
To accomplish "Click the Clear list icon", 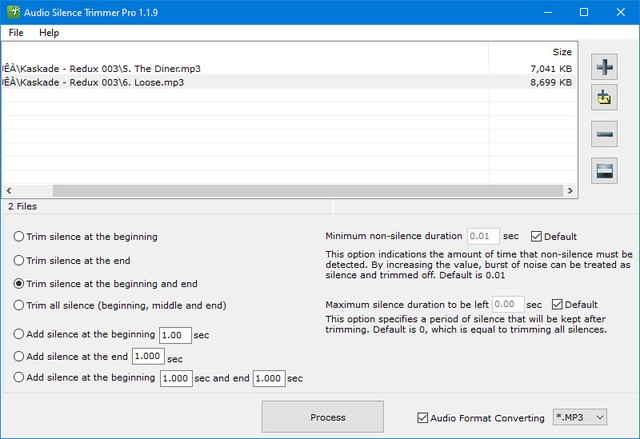I will 604,170.
